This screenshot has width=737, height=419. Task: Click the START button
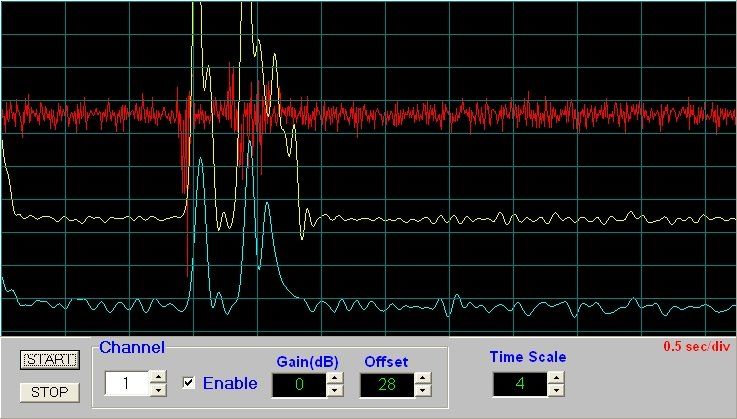[50, 360]
